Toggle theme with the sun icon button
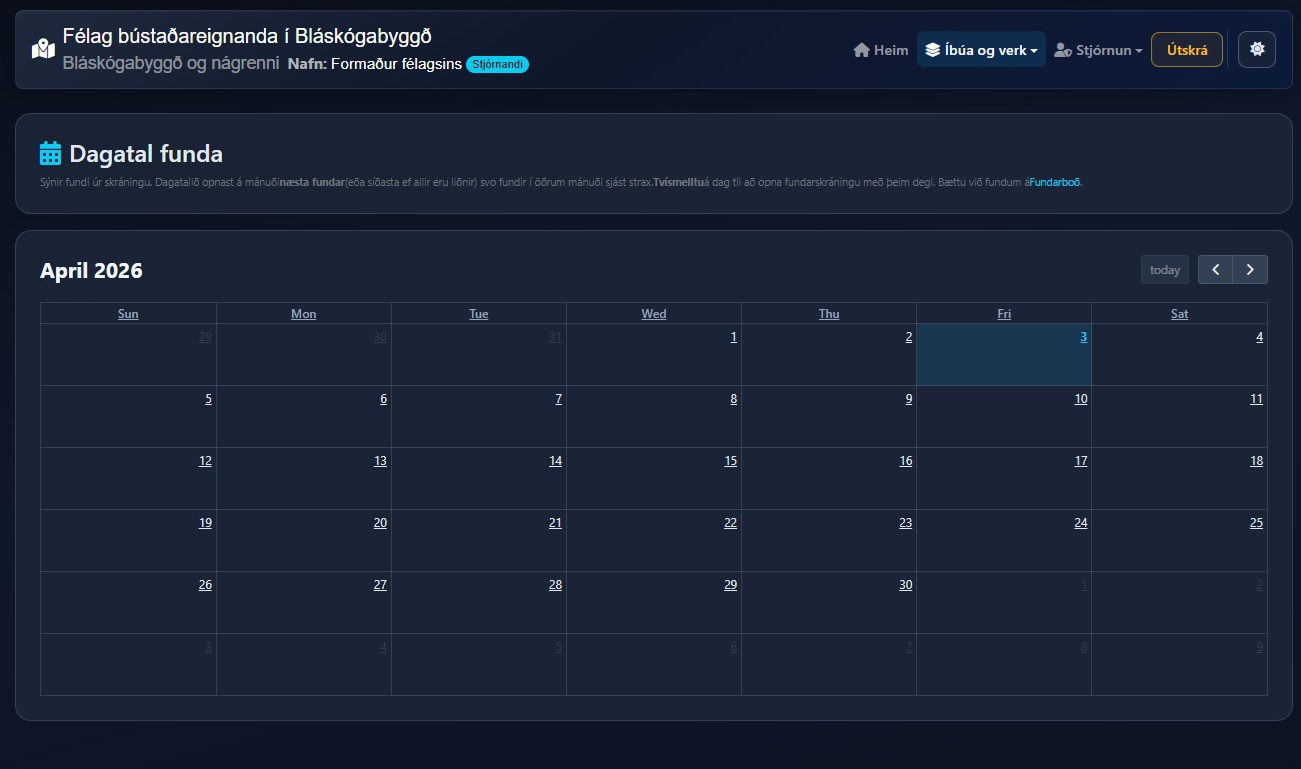The height and width of the screenshot is (769, 1301). click(x=1256, y=49)
